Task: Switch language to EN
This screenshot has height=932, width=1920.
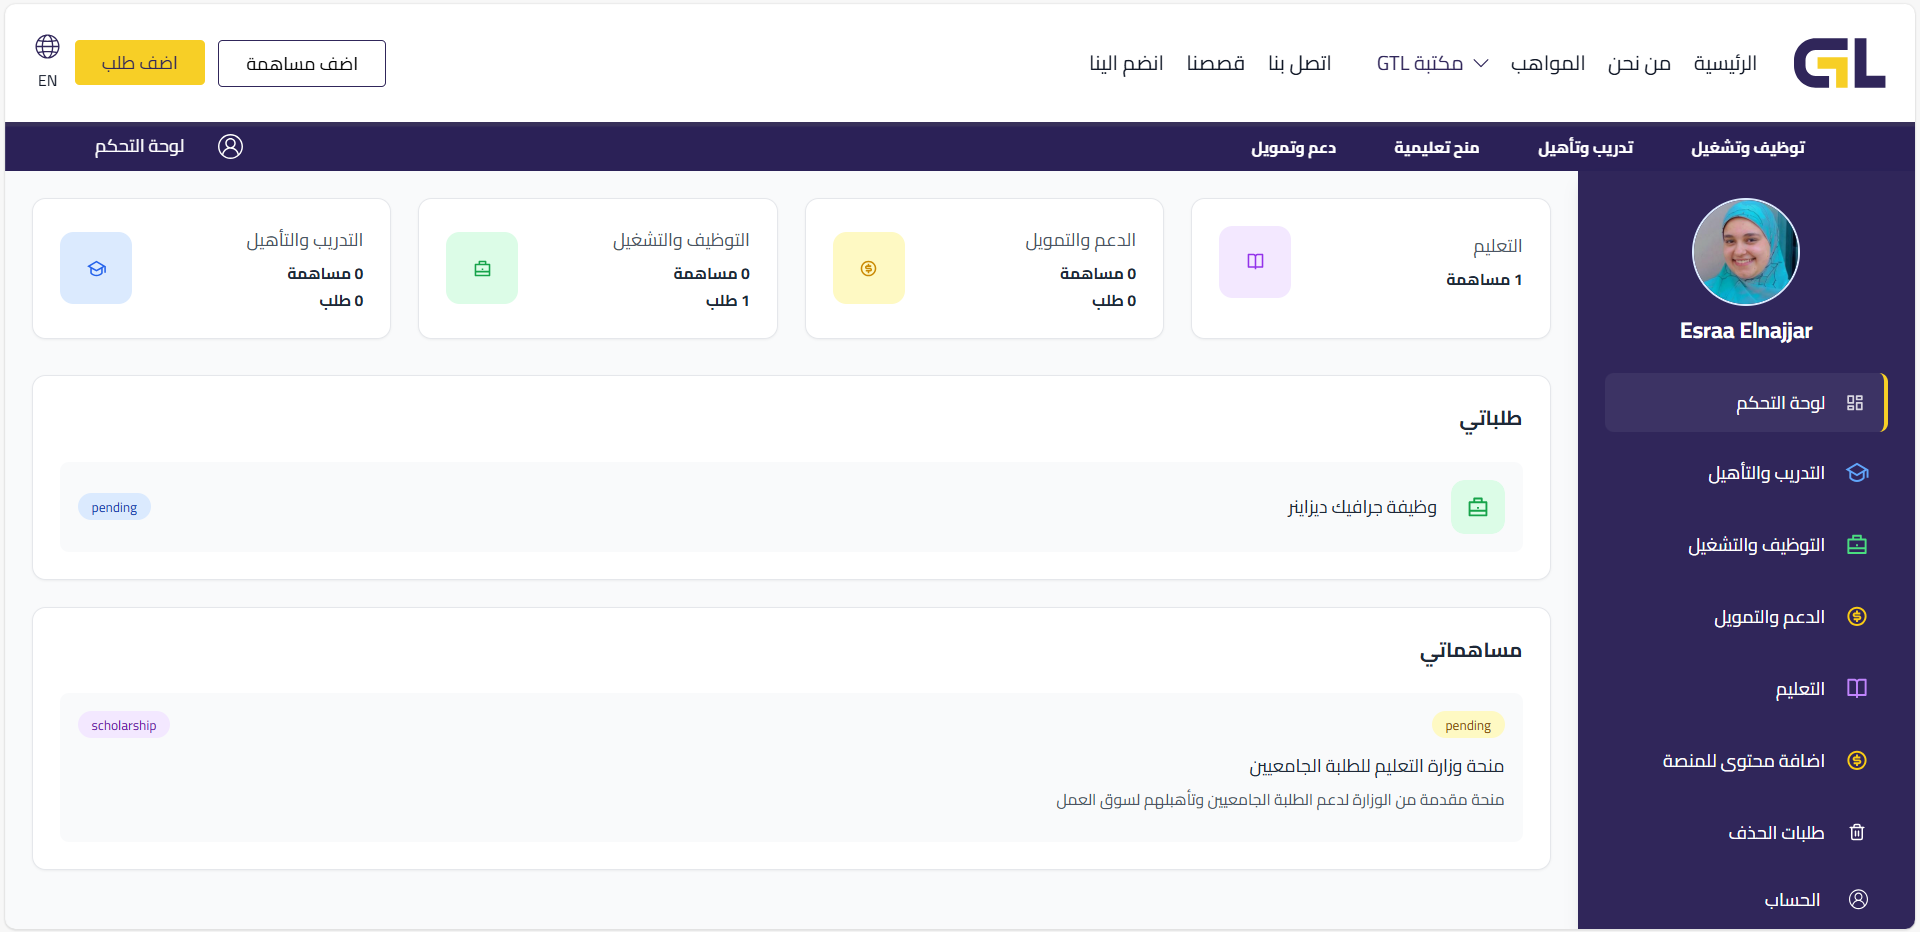Action: coord(48,81)
